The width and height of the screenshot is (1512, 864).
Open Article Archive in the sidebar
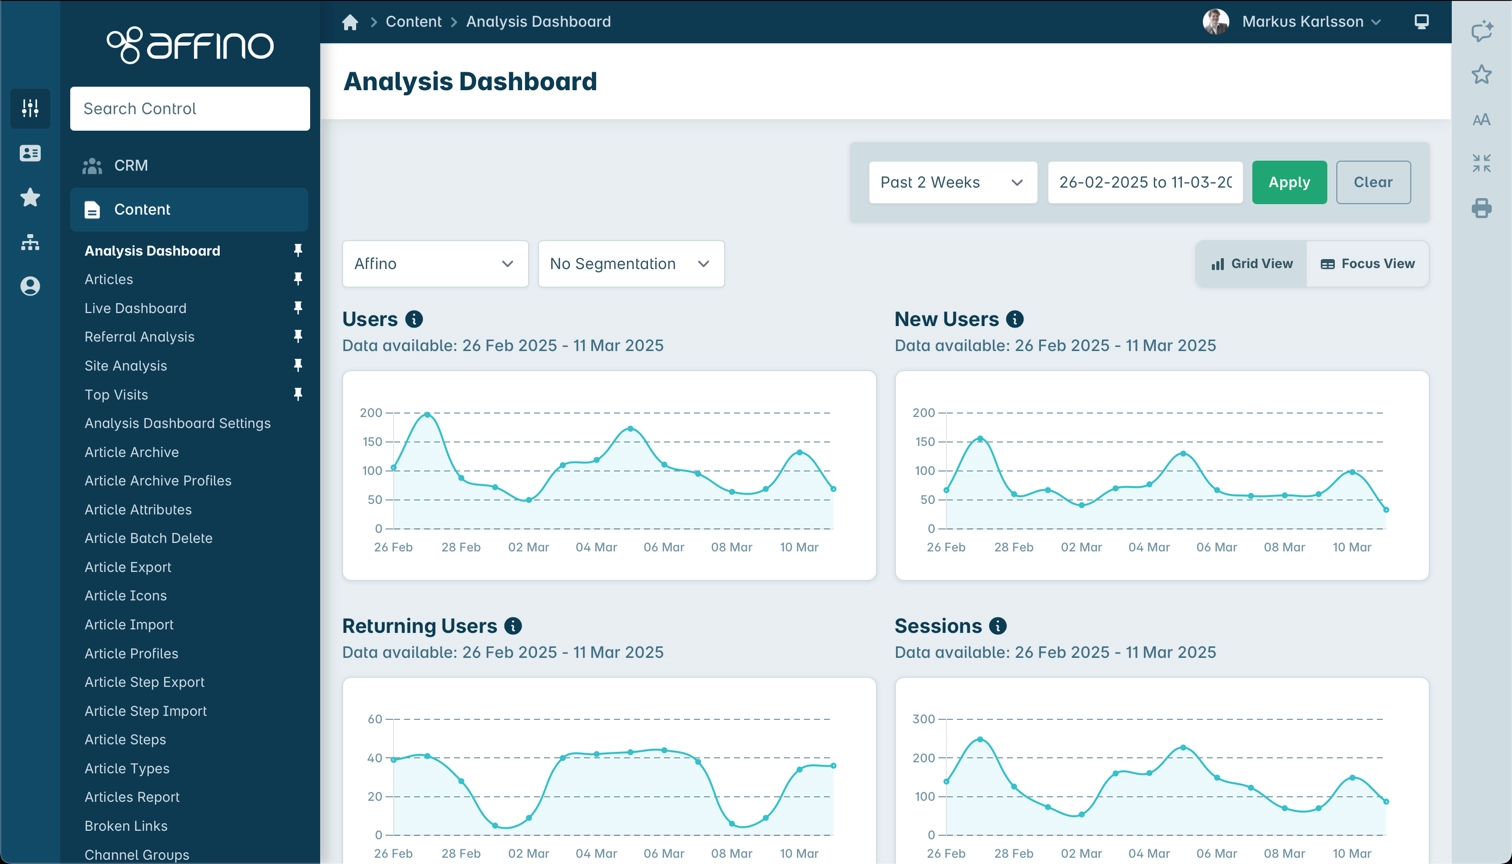pyautogui.click(x=131, y=452)
